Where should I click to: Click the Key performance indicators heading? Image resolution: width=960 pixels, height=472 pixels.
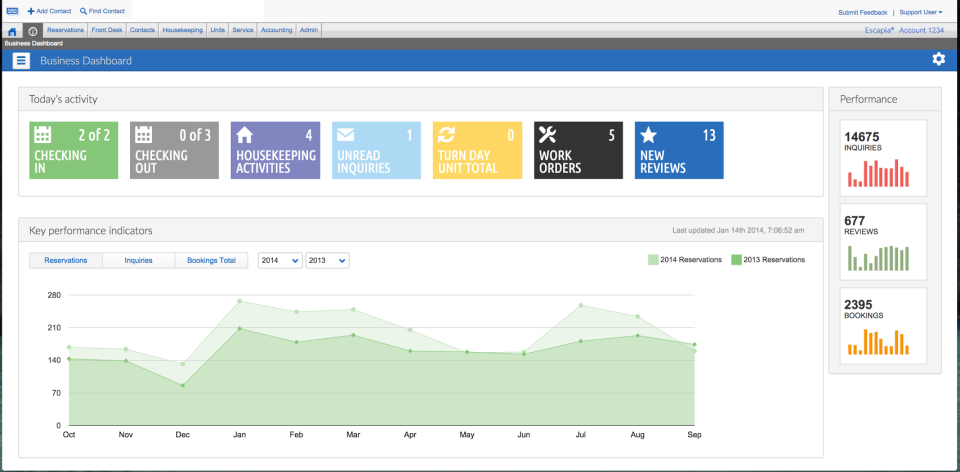coord(91,231)
